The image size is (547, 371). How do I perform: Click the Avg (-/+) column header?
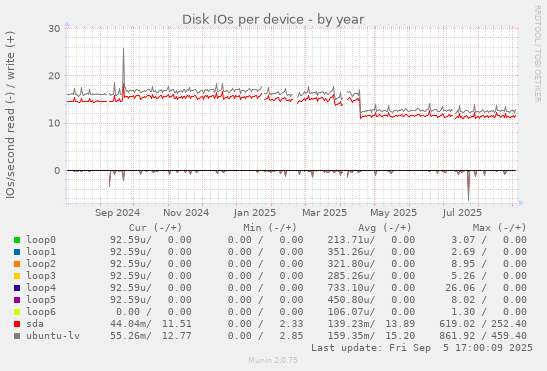385,228
